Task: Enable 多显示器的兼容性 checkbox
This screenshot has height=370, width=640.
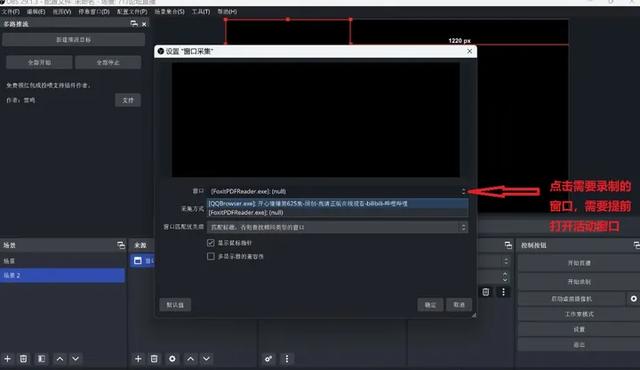Action: click(211, 256)
